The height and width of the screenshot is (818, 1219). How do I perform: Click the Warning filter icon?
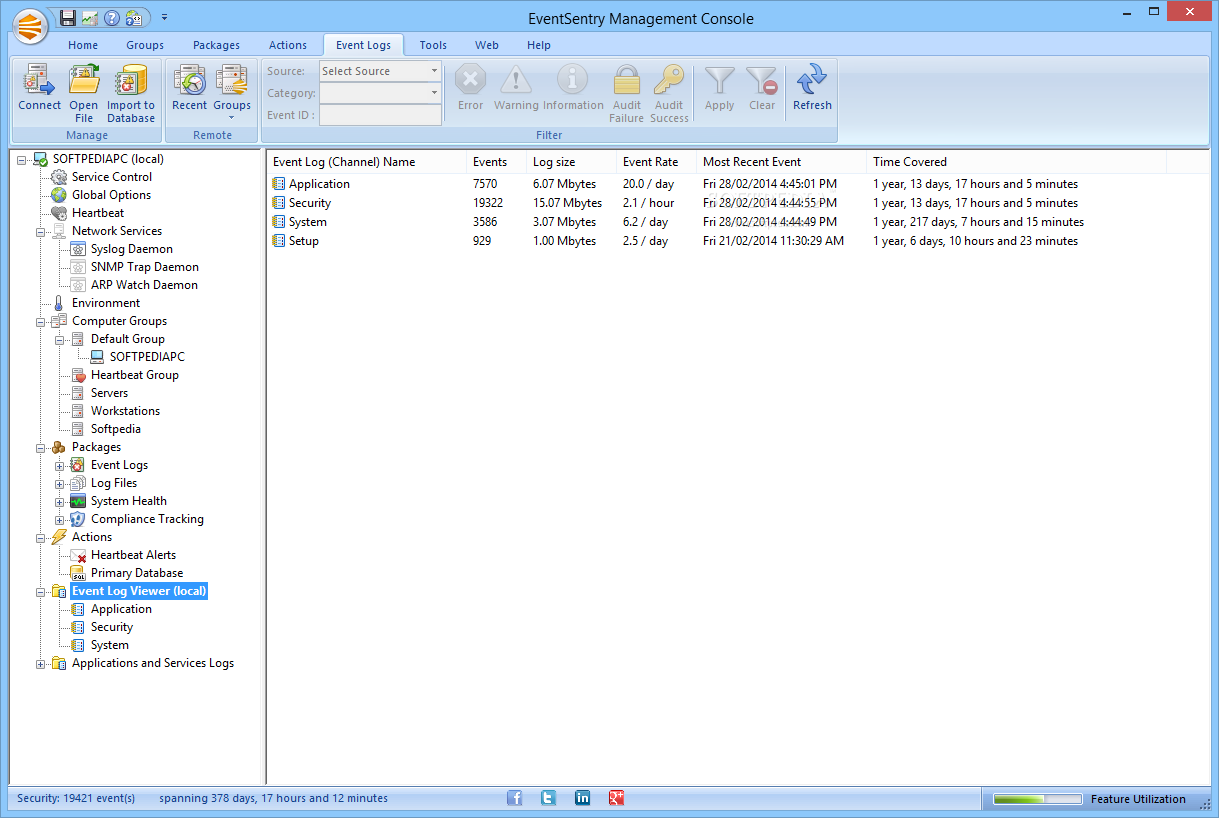click(516, 81)
